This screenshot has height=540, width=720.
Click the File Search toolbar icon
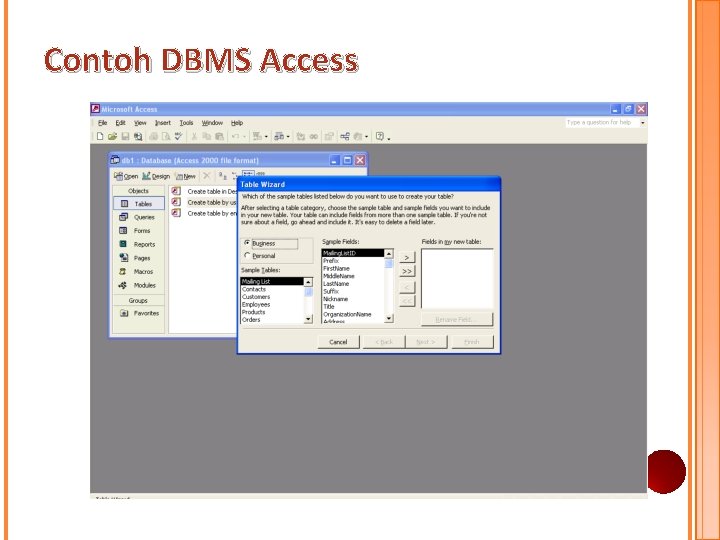[138, 136]
